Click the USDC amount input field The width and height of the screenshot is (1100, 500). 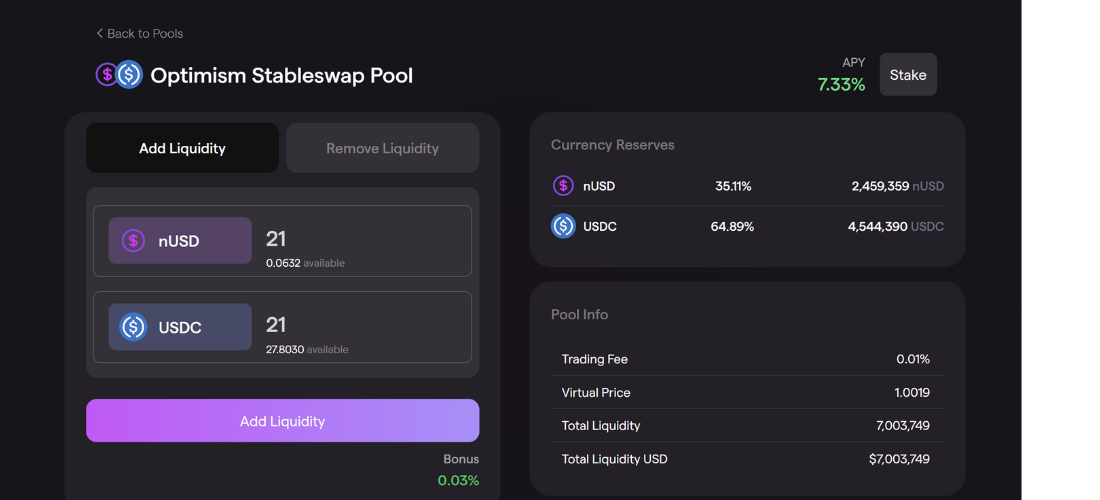tap(360, 325)
